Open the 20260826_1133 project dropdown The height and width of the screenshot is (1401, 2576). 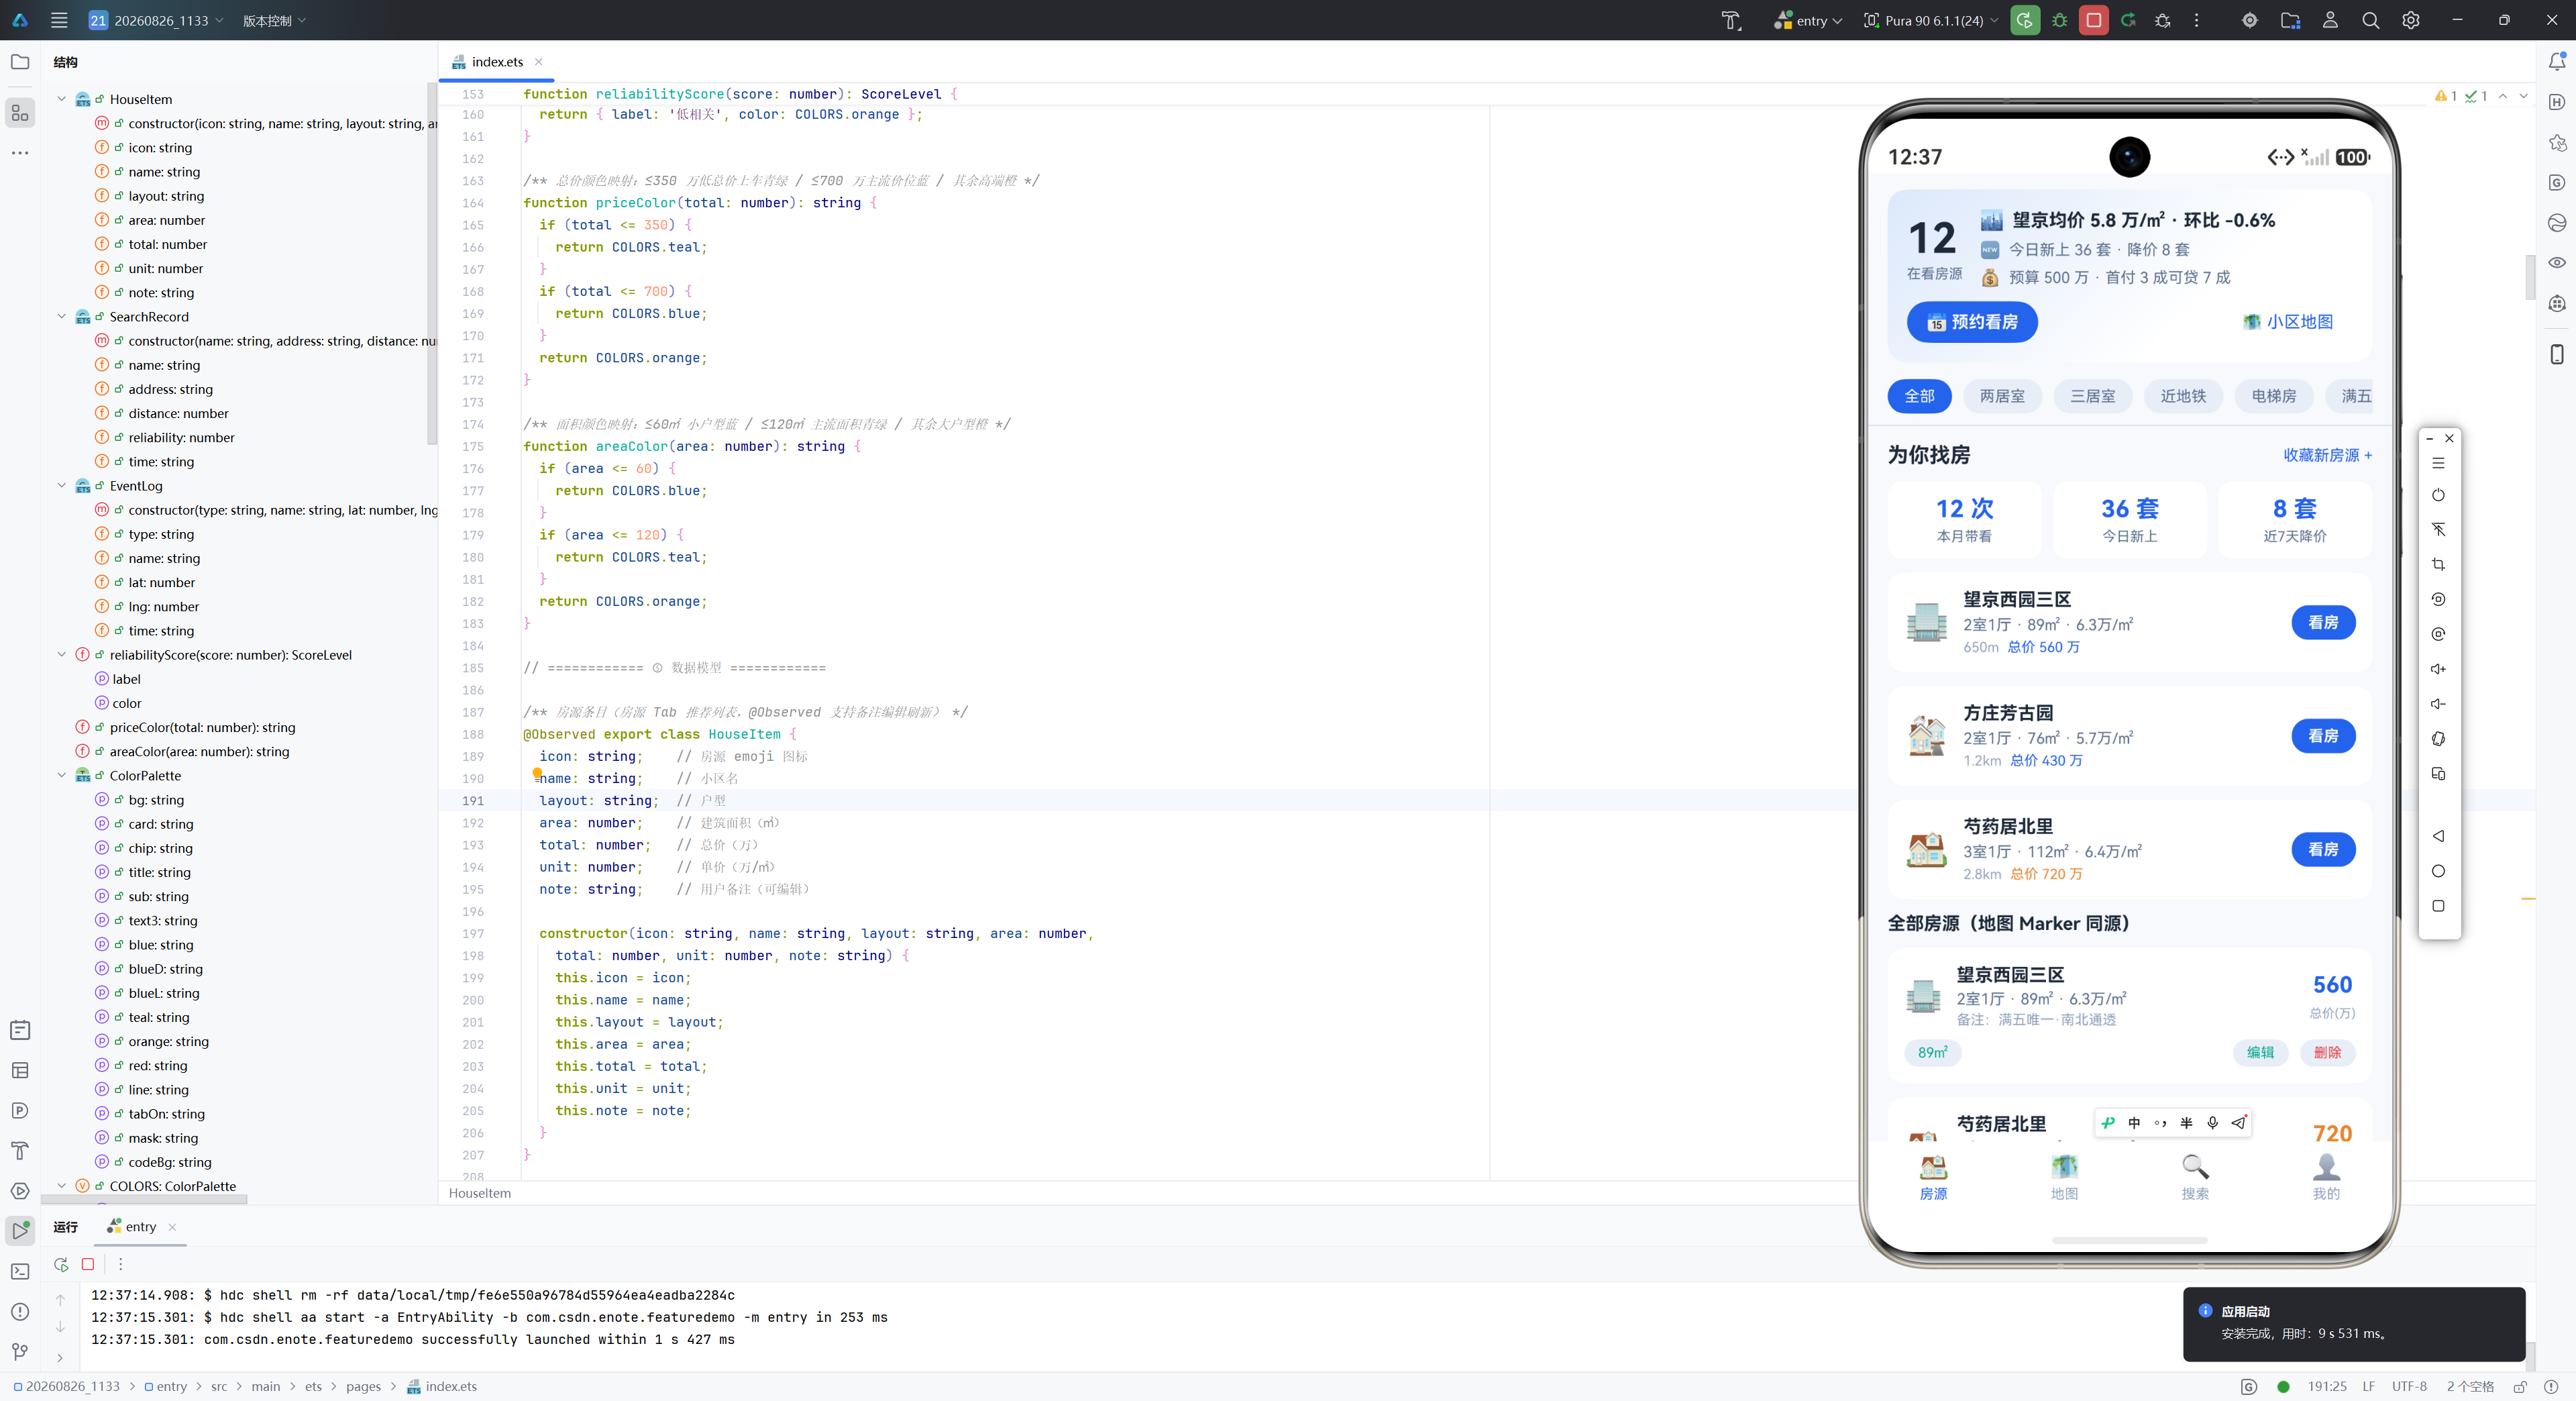[156, 20]
